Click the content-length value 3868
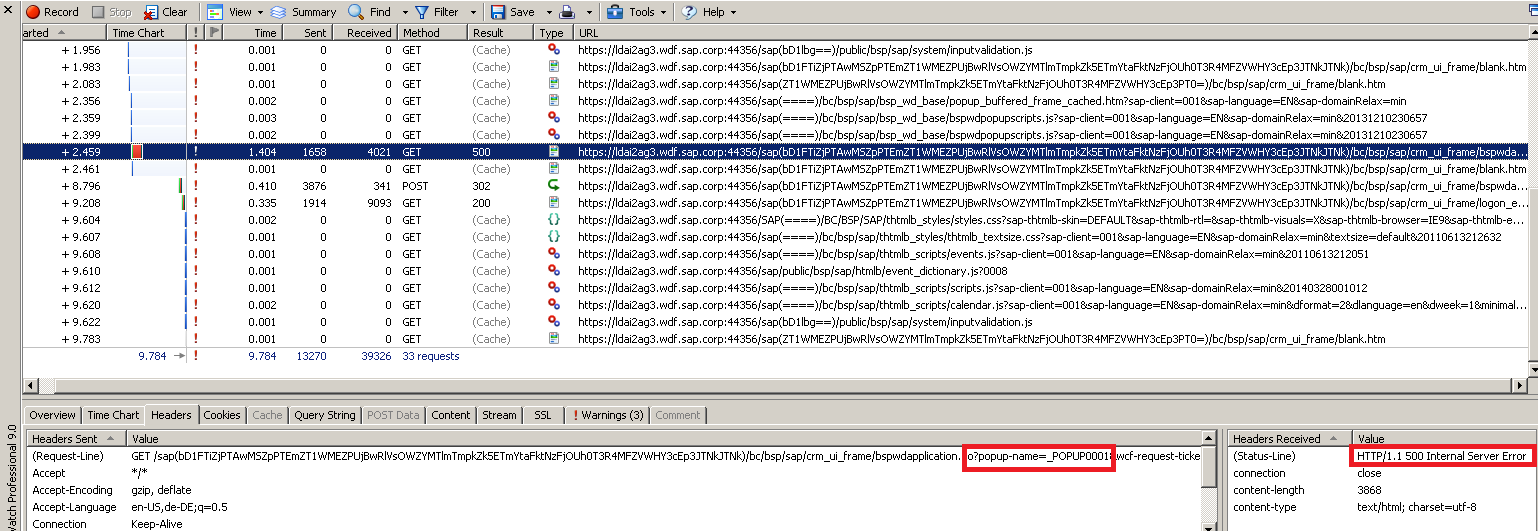This screenshot has height=531, width=1538. tap(1369, 490)
